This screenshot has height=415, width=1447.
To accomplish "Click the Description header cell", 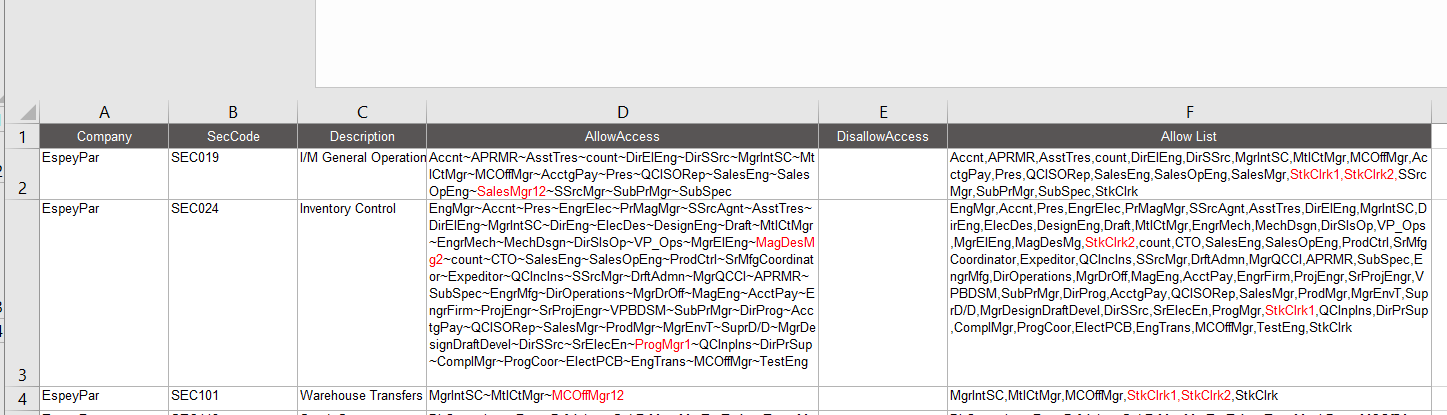I will [362, 137].
